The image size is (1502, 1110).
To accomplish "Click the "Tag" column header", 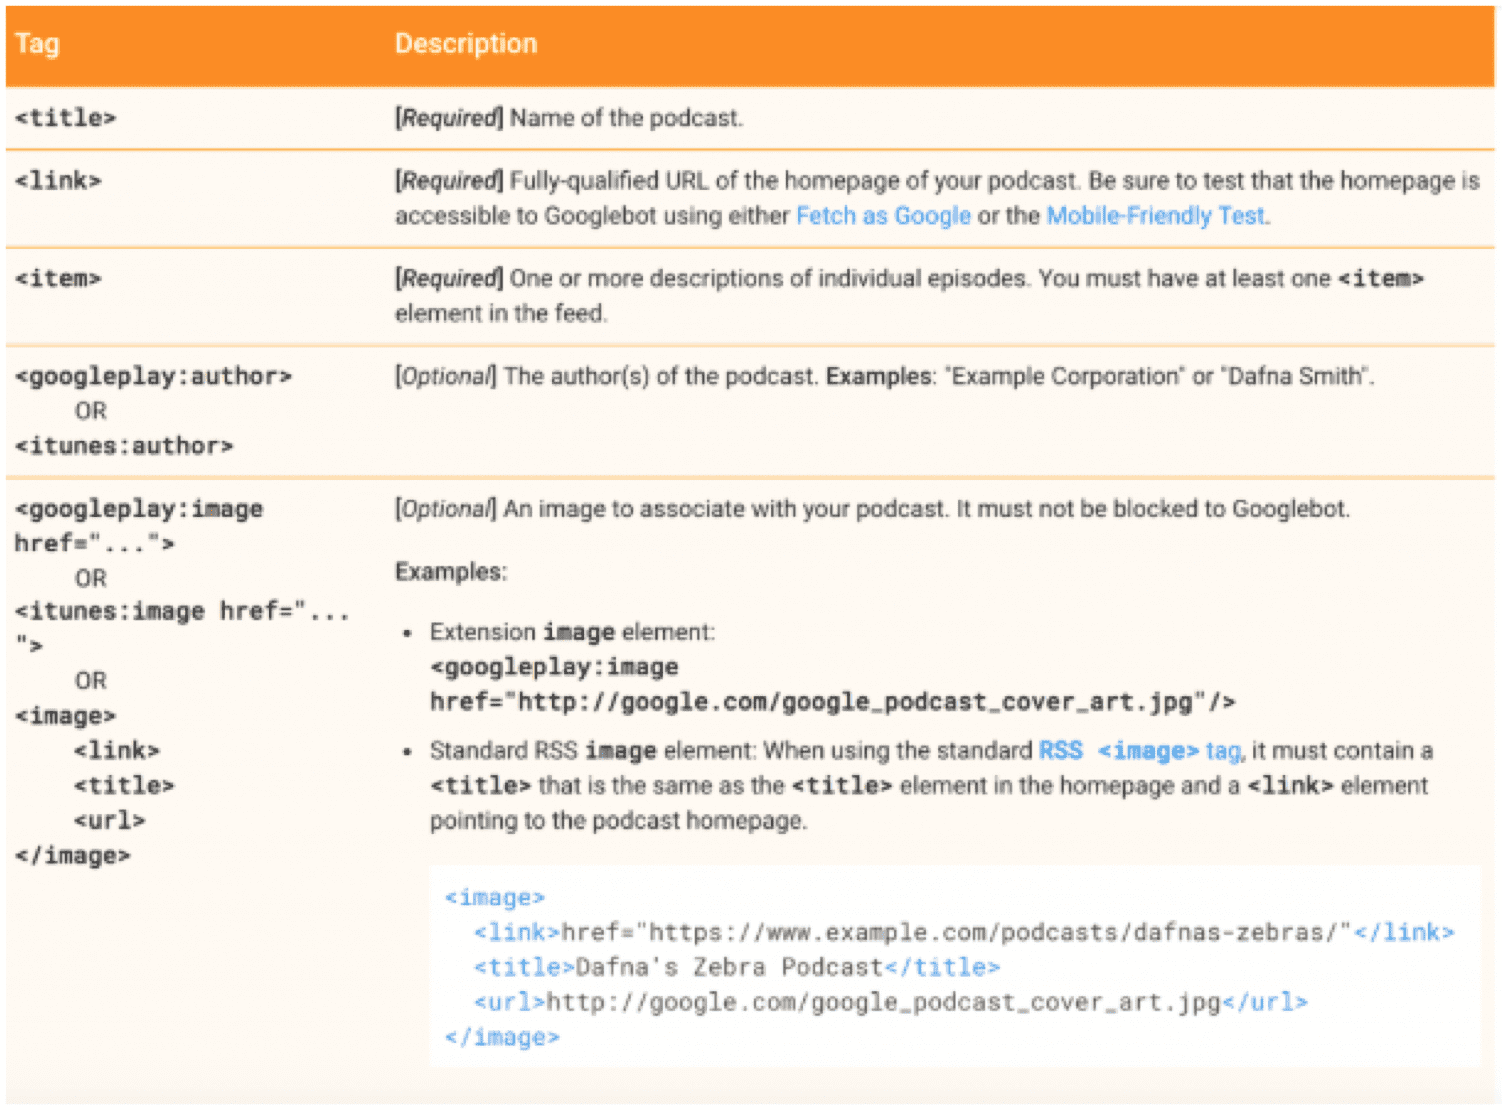I will 37,44.
